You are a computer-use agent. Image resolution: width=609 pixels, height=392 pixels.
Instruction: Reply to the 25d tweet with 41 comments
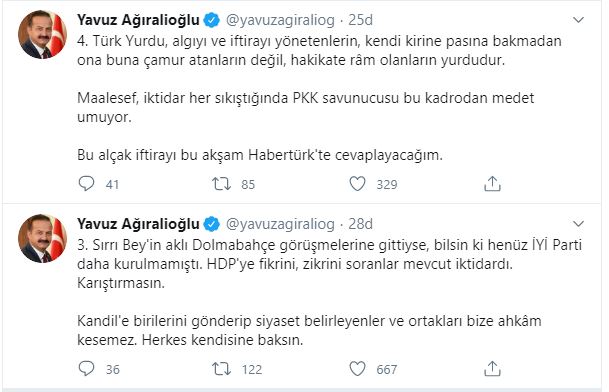pyautogui.click(x=86, y=183)
